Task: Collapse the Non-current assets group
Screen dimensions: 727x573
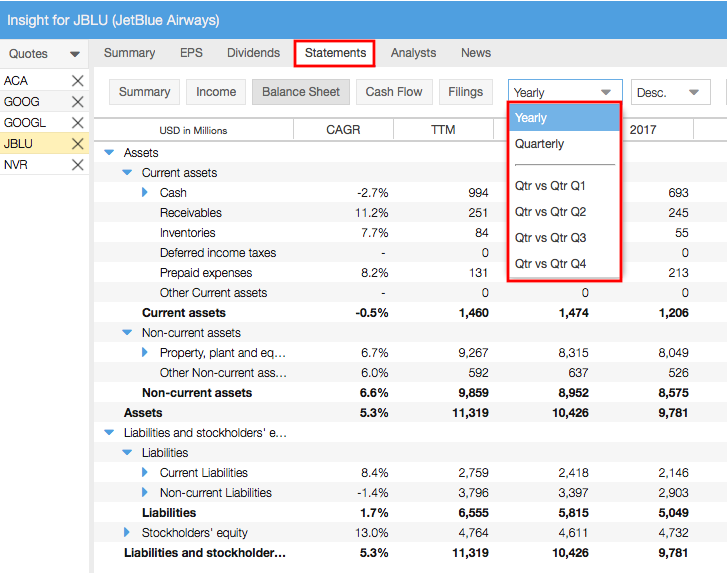Action: tap(127, 332)
